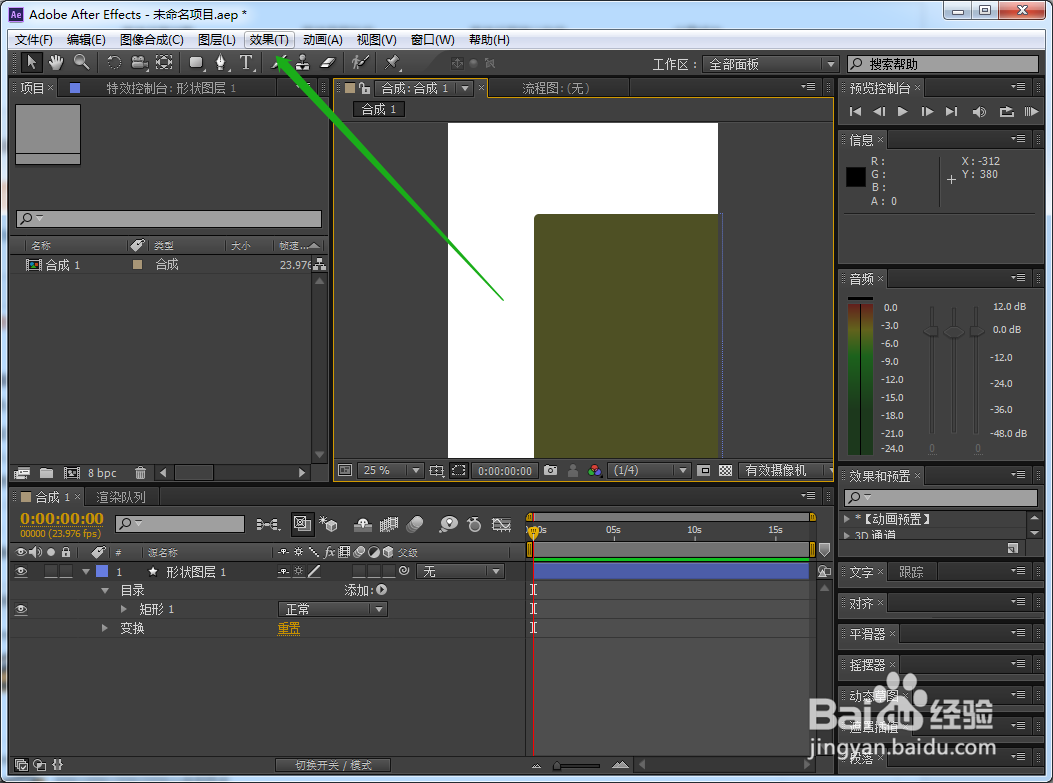This screenshot has height=783, width=1053.
Task: Click the layer label color swatch of 形状图层 1
Action: [102, 571]
